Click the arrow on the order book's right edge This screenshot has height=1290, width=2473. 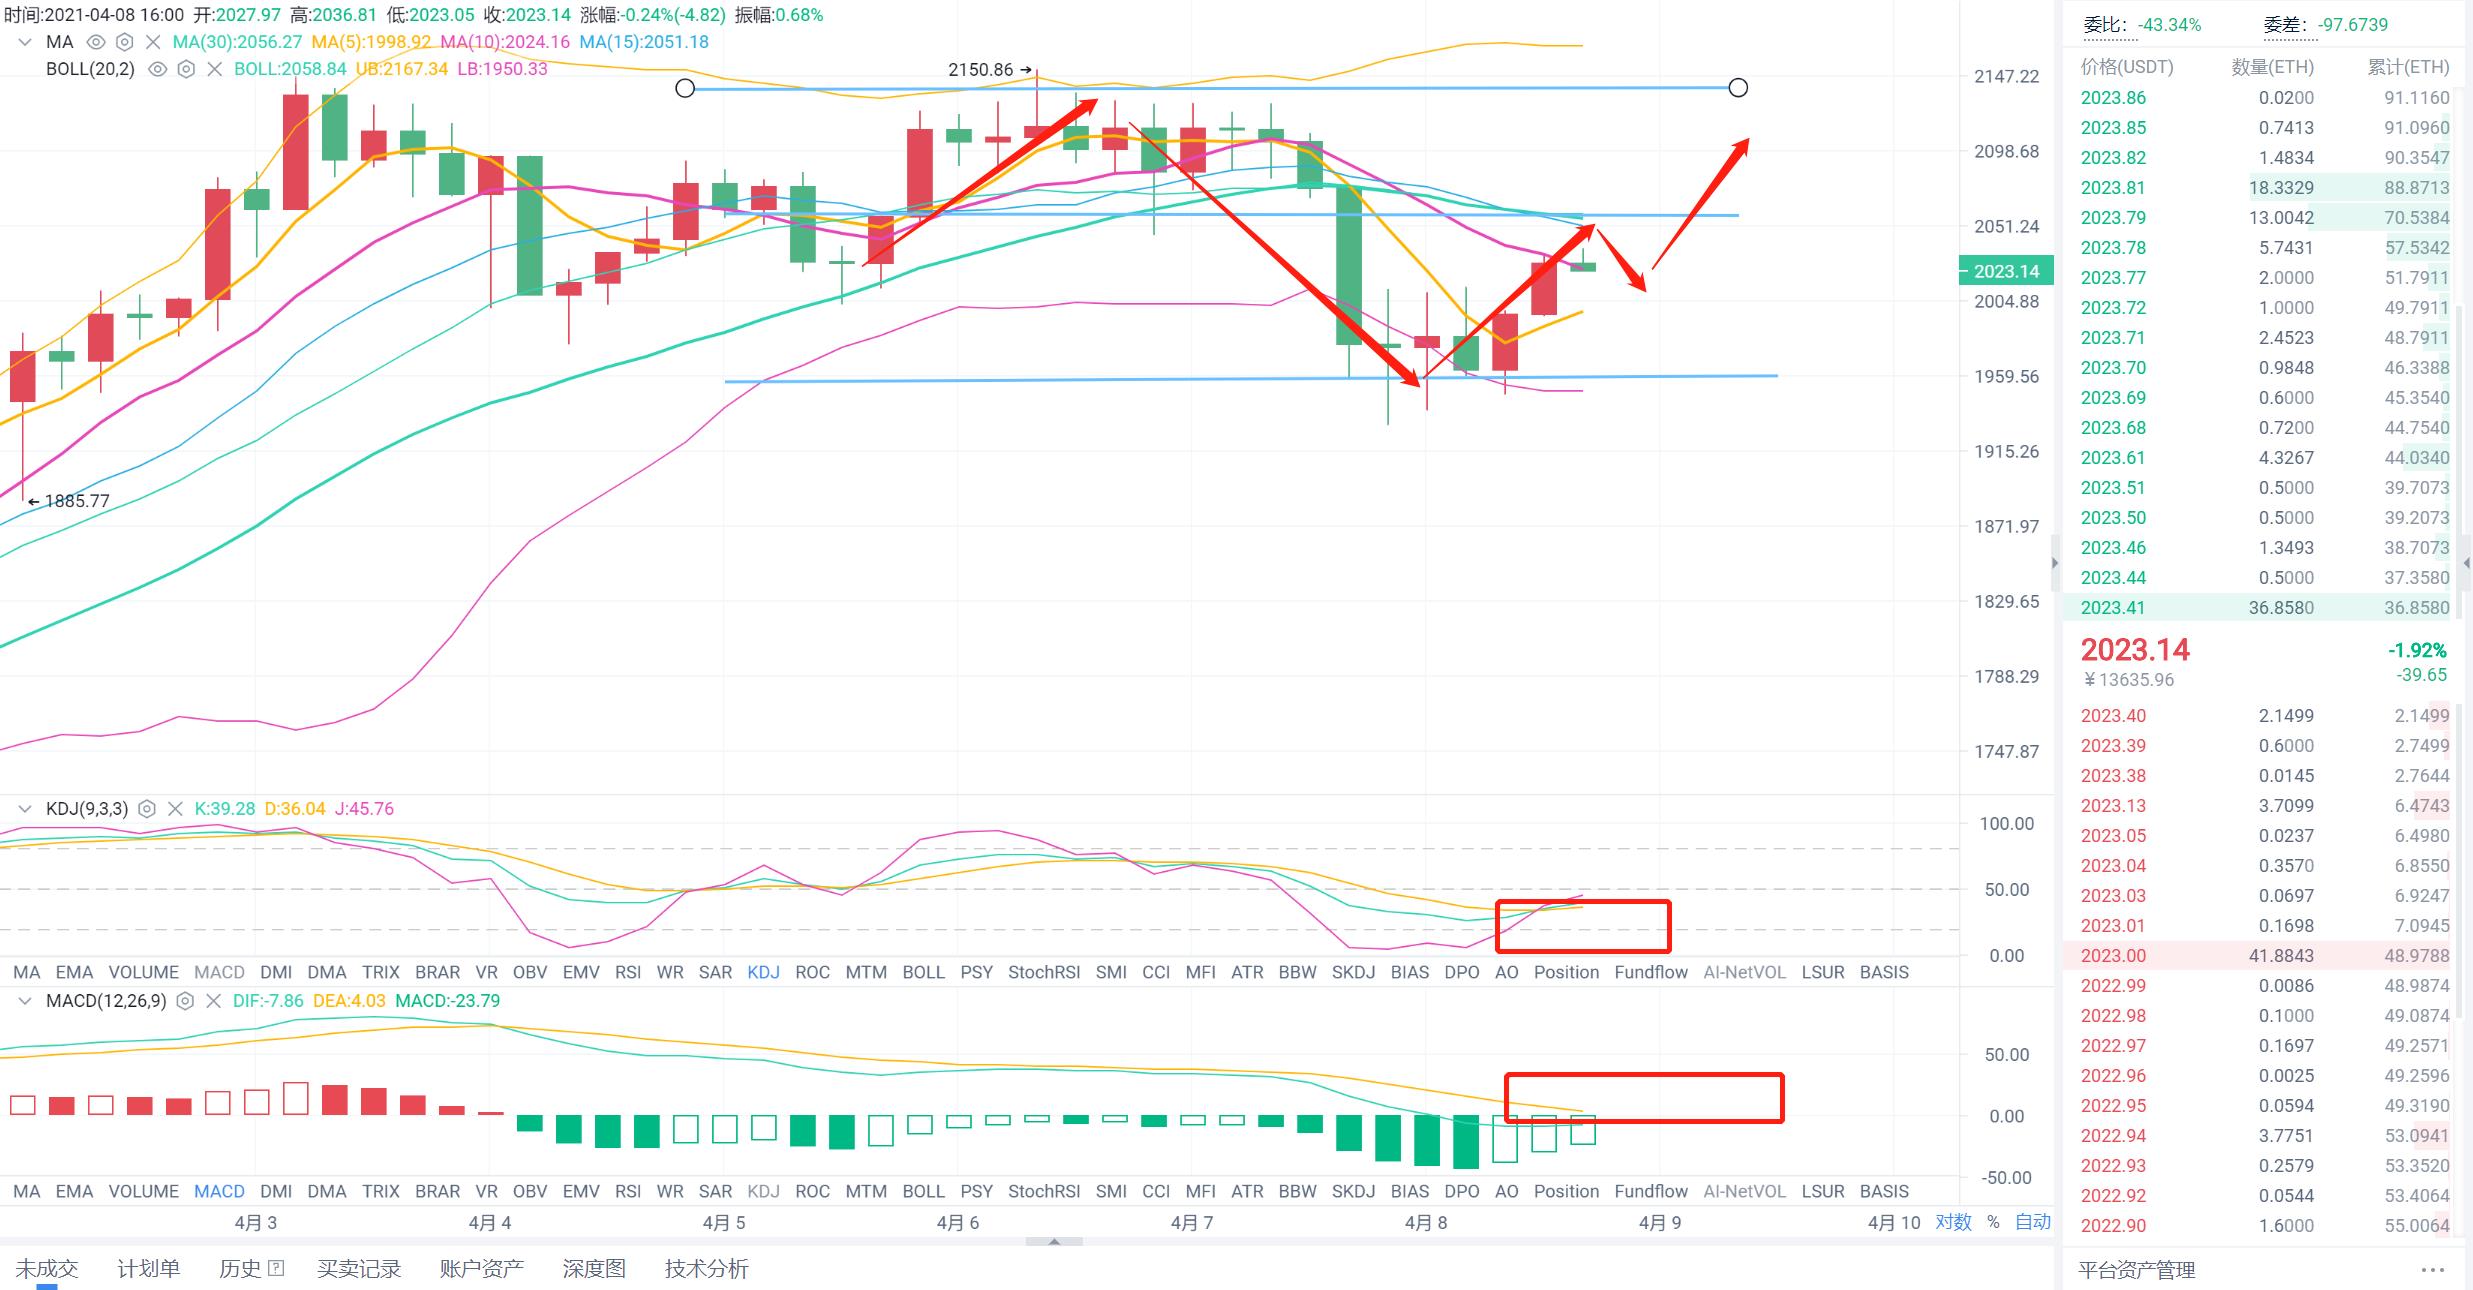[x=2466, y=563]
